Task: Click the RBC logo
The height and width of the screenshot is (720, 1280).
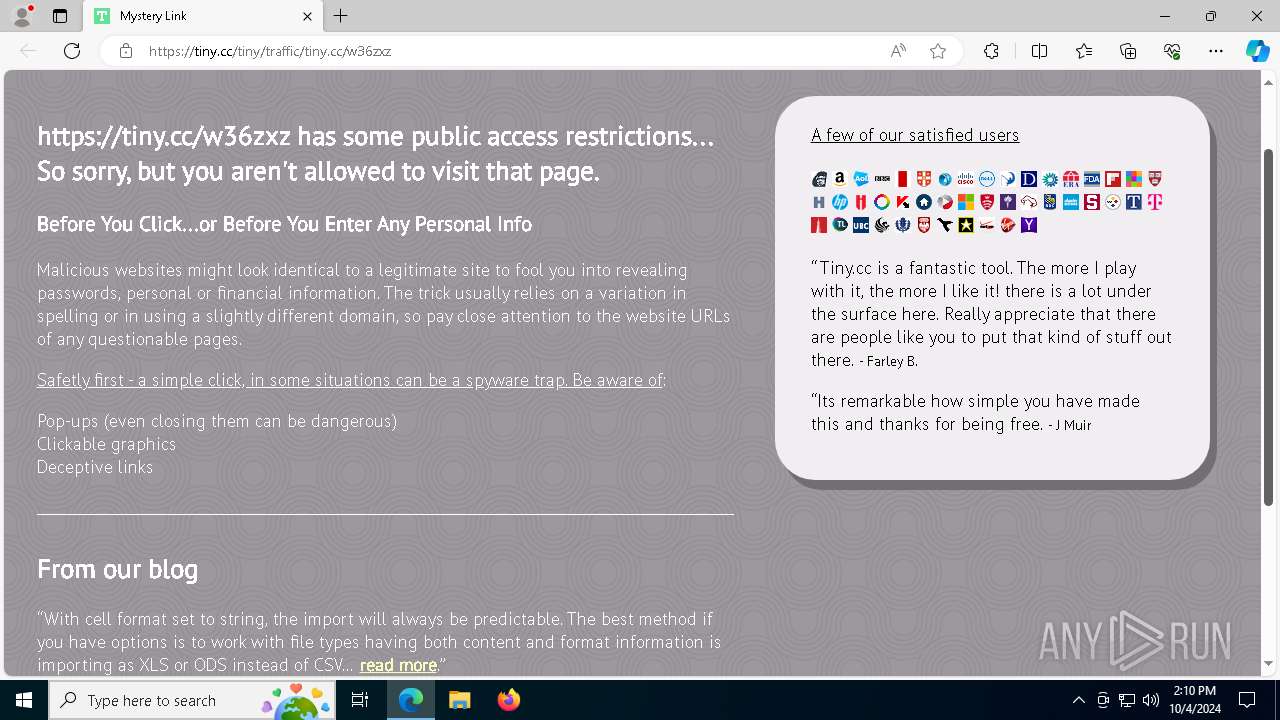Action: [x=1049, y=202]
